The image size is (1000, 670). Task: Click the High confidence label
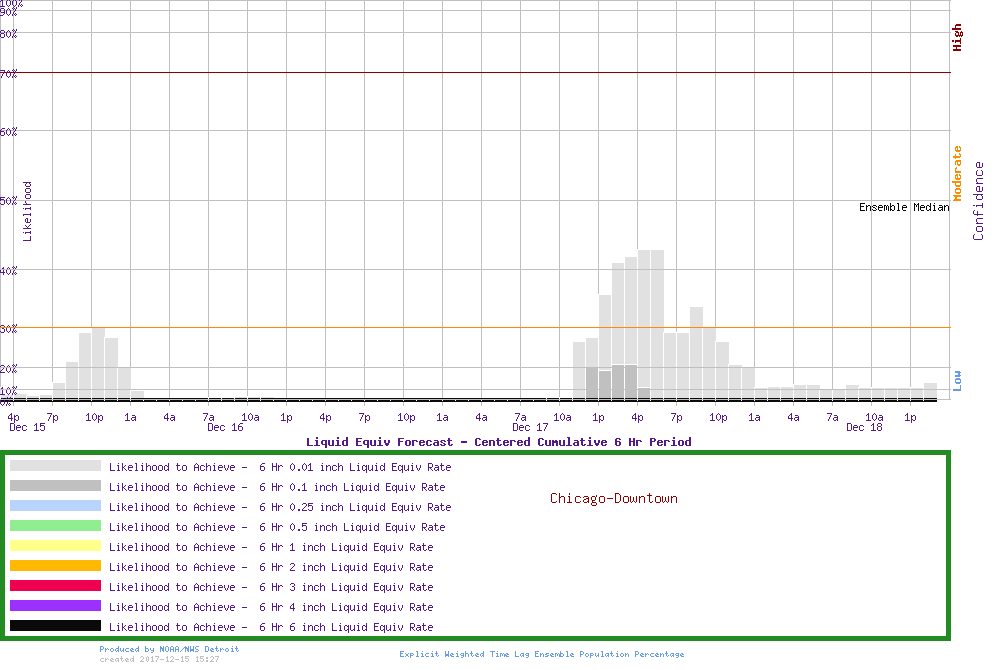(957, 38)
